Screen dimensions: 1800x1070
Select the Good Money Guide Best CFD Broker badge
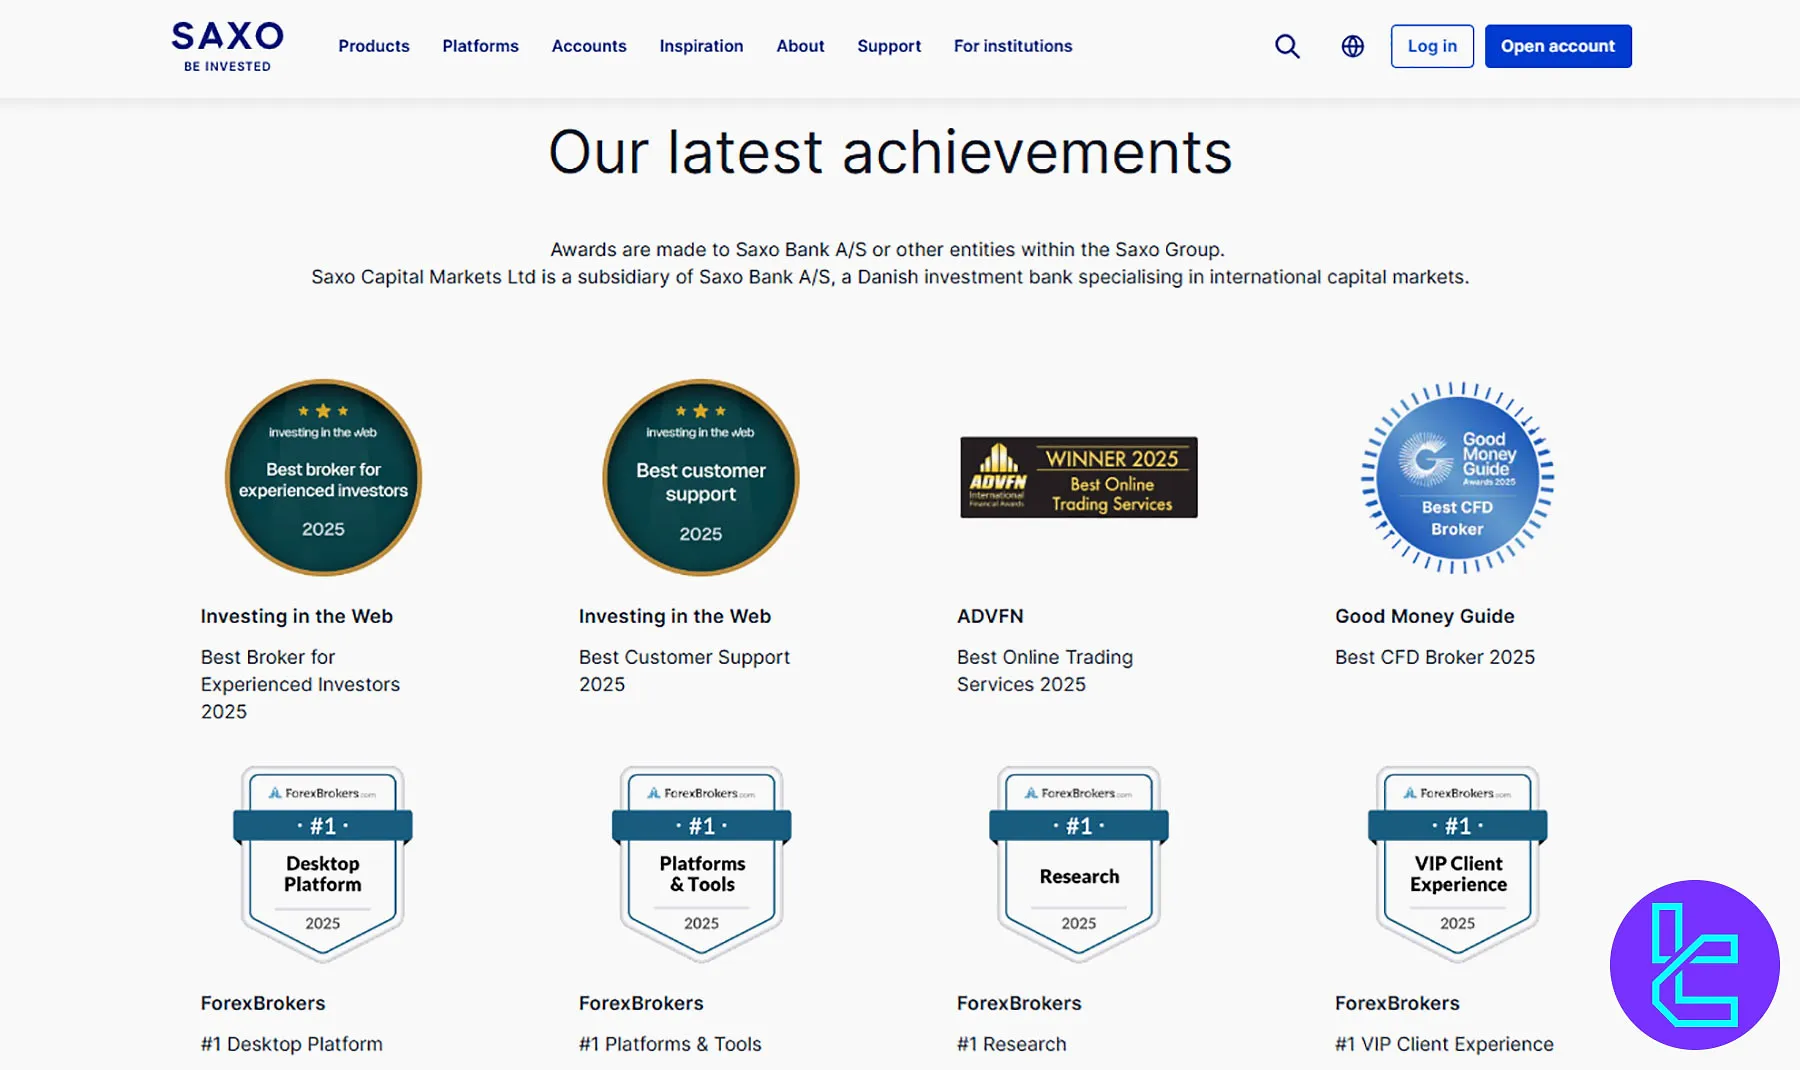(1457, 477)
